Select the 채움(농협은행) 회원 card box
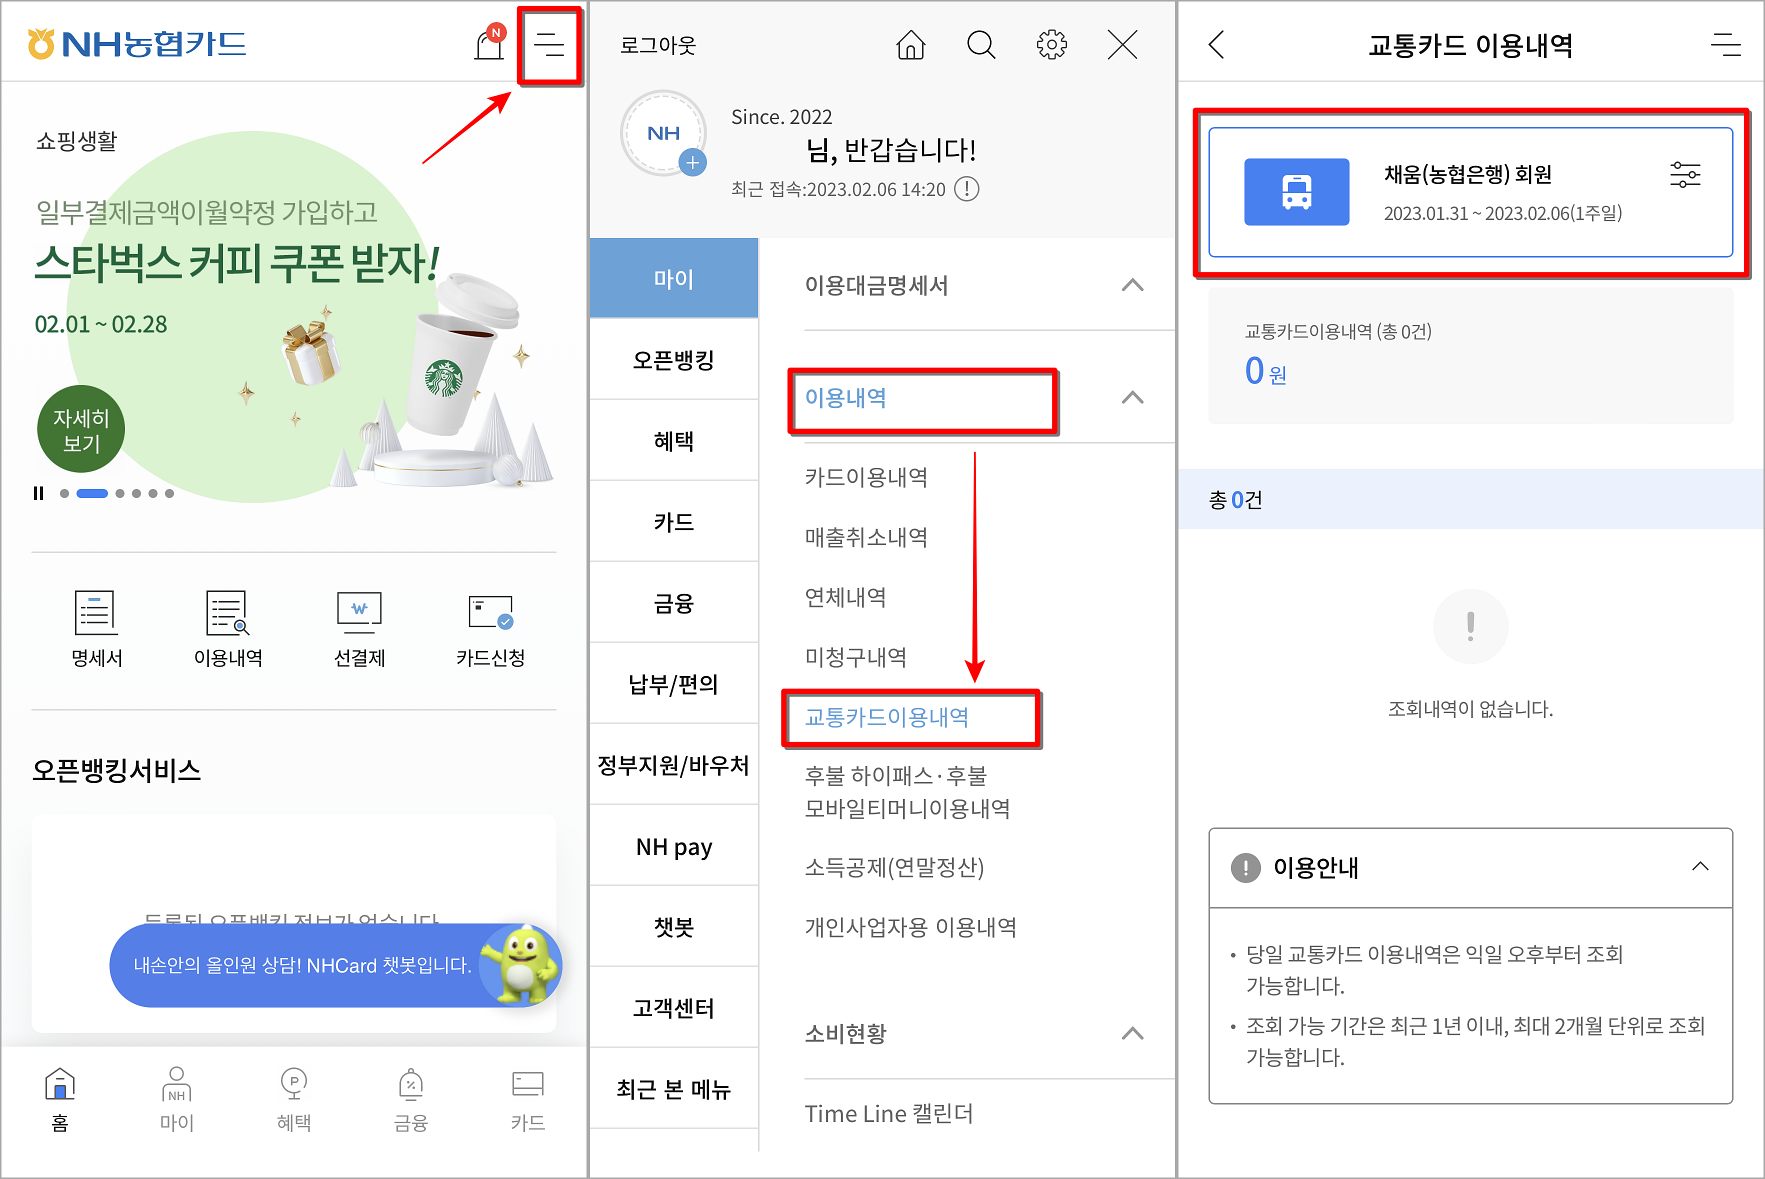 pos(1470,192)
